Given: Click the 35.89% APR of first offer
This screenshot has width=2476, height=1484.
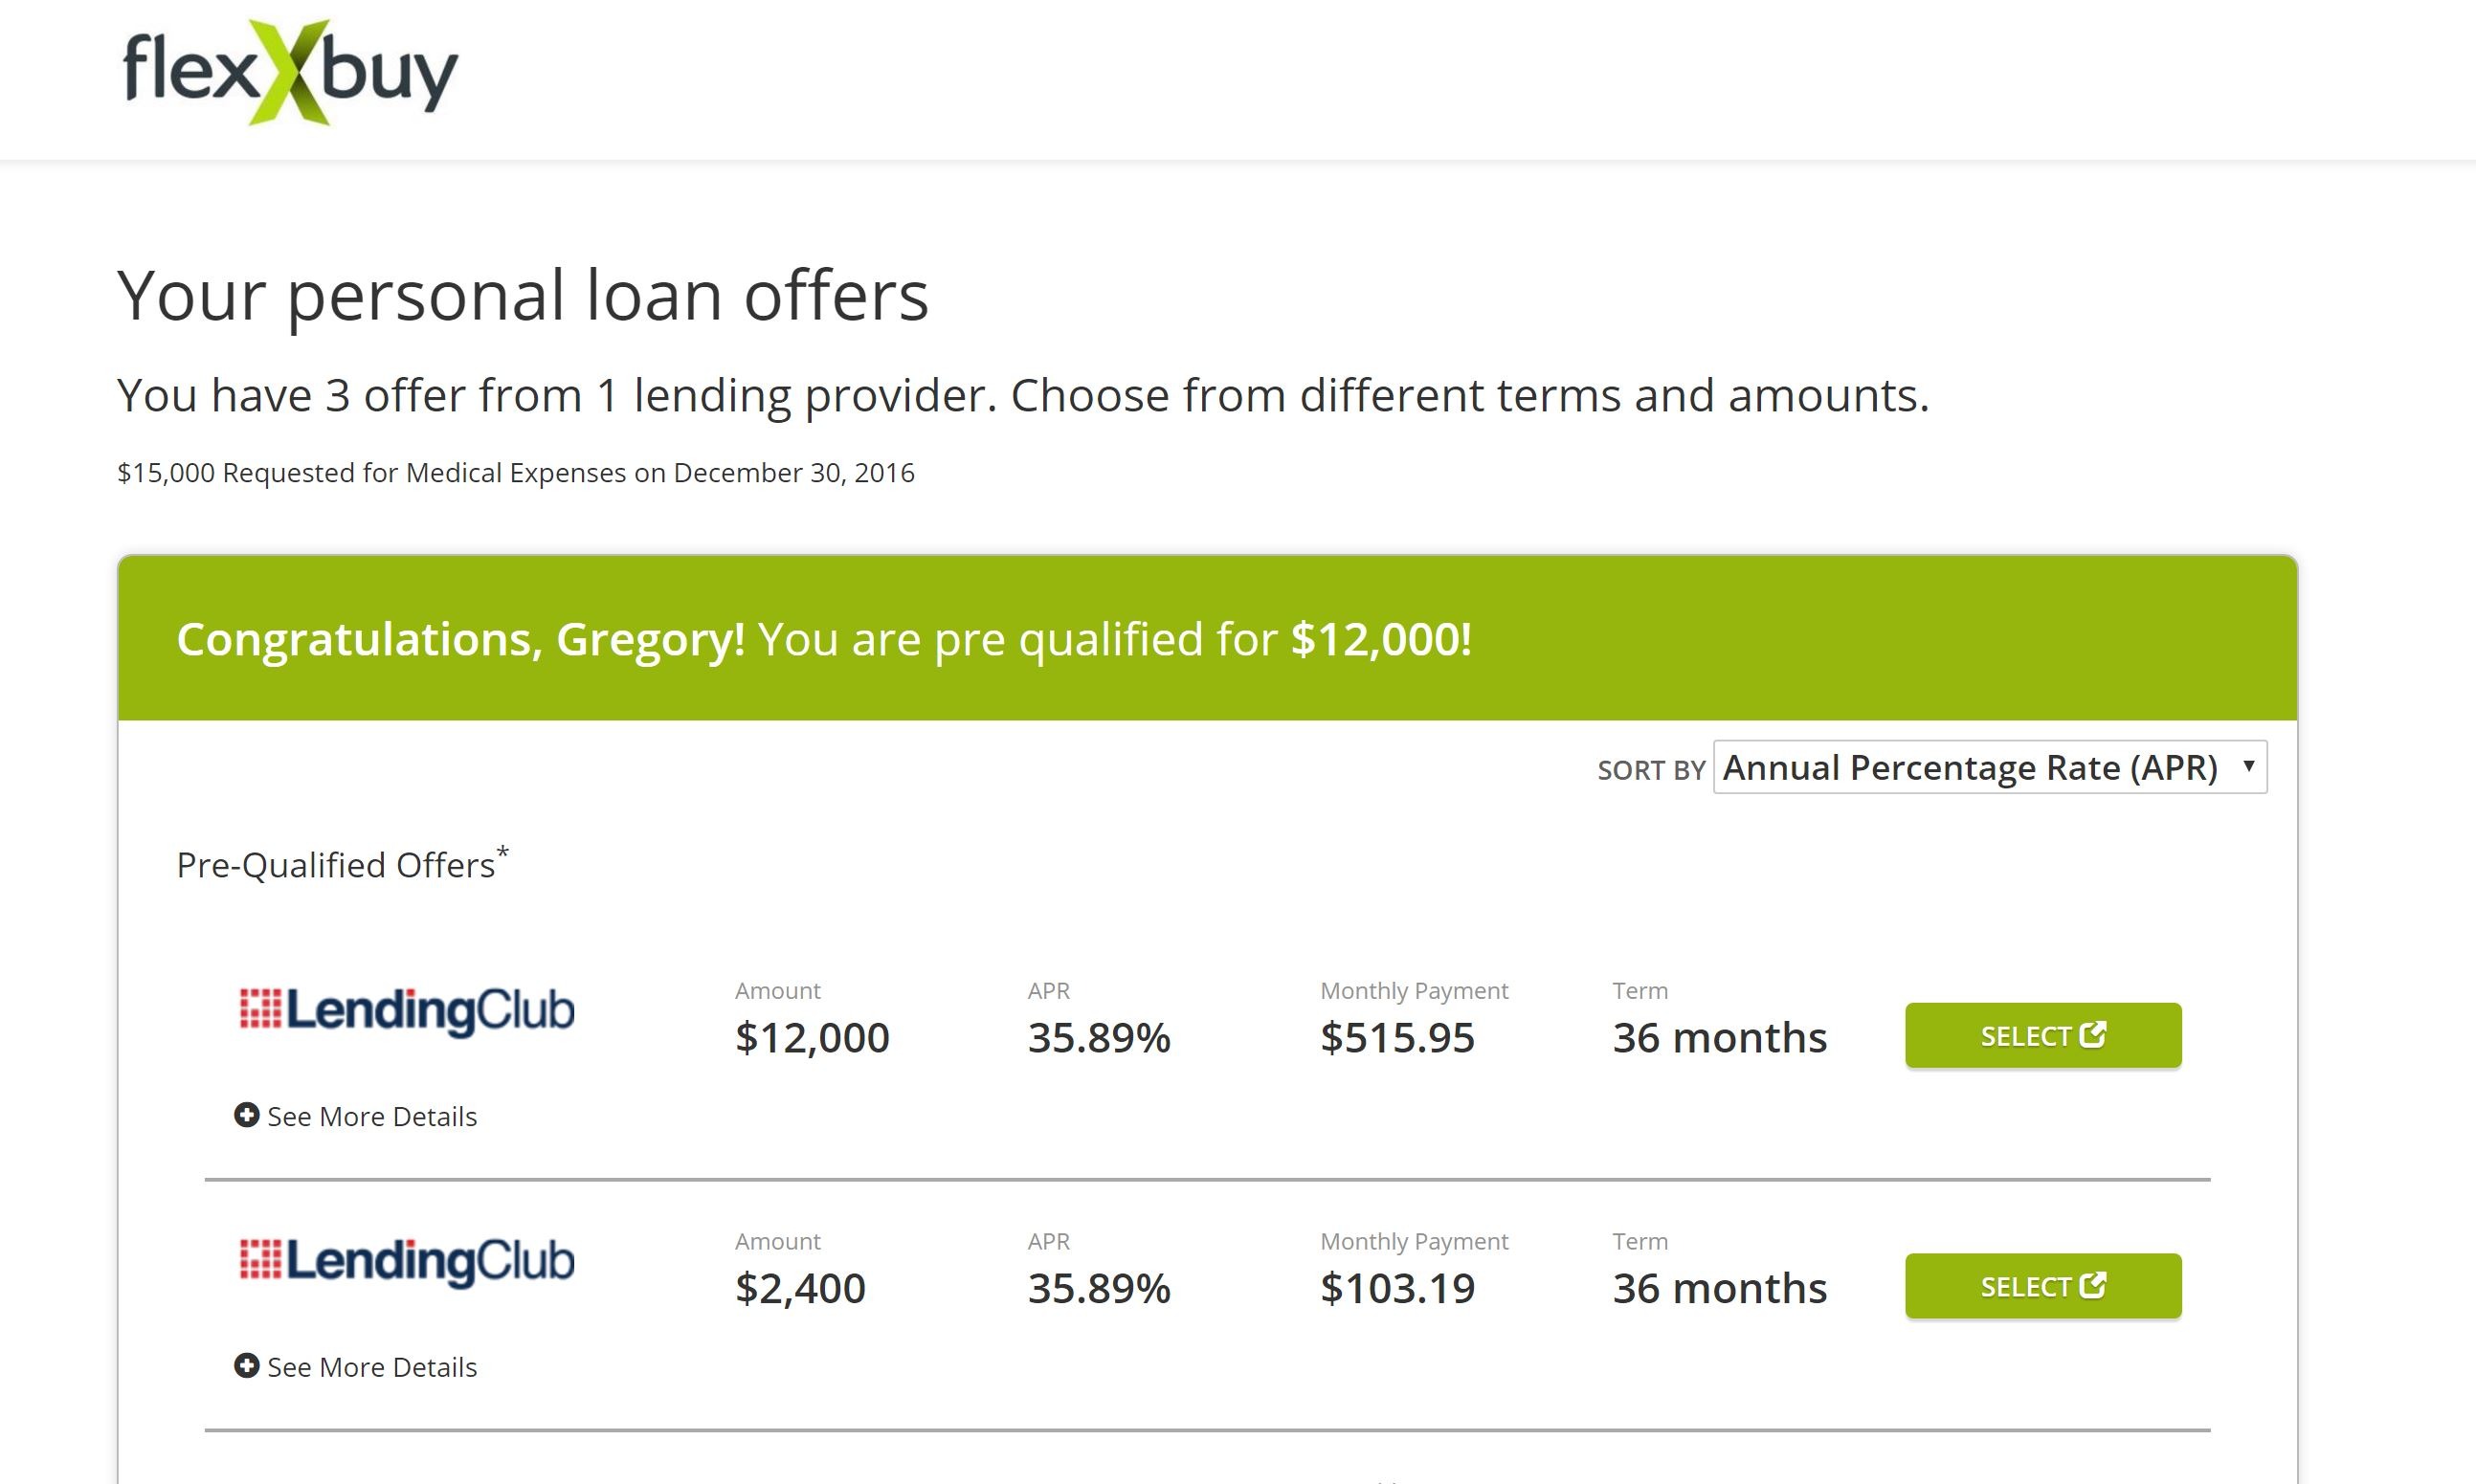Looking at the screenshot, I should tap(1098, 1038).
